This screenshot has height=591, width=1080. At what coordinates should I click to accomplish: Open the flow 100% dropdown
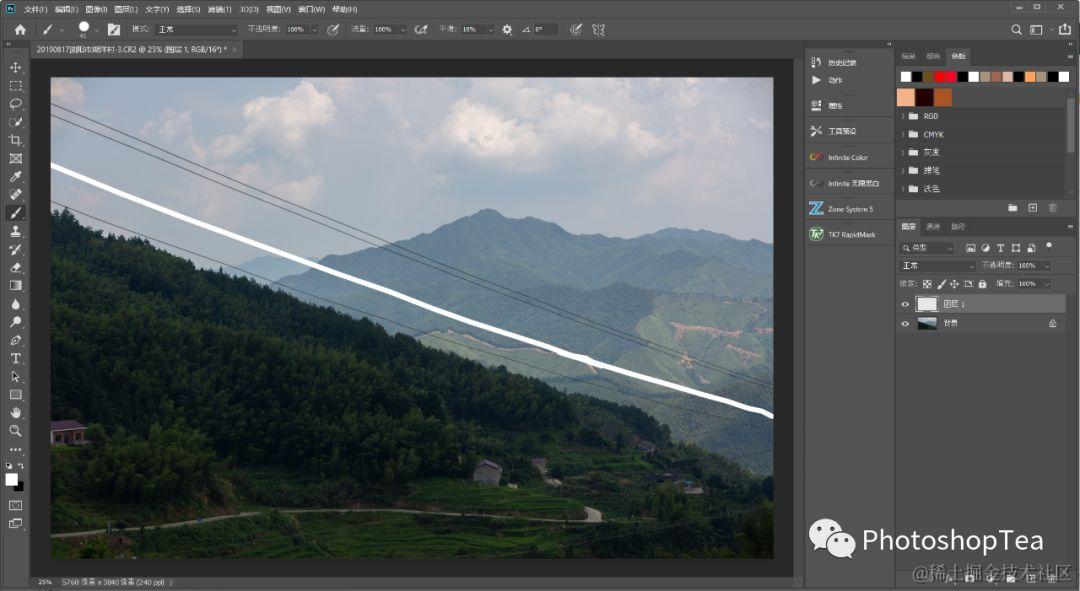[402, 30]
